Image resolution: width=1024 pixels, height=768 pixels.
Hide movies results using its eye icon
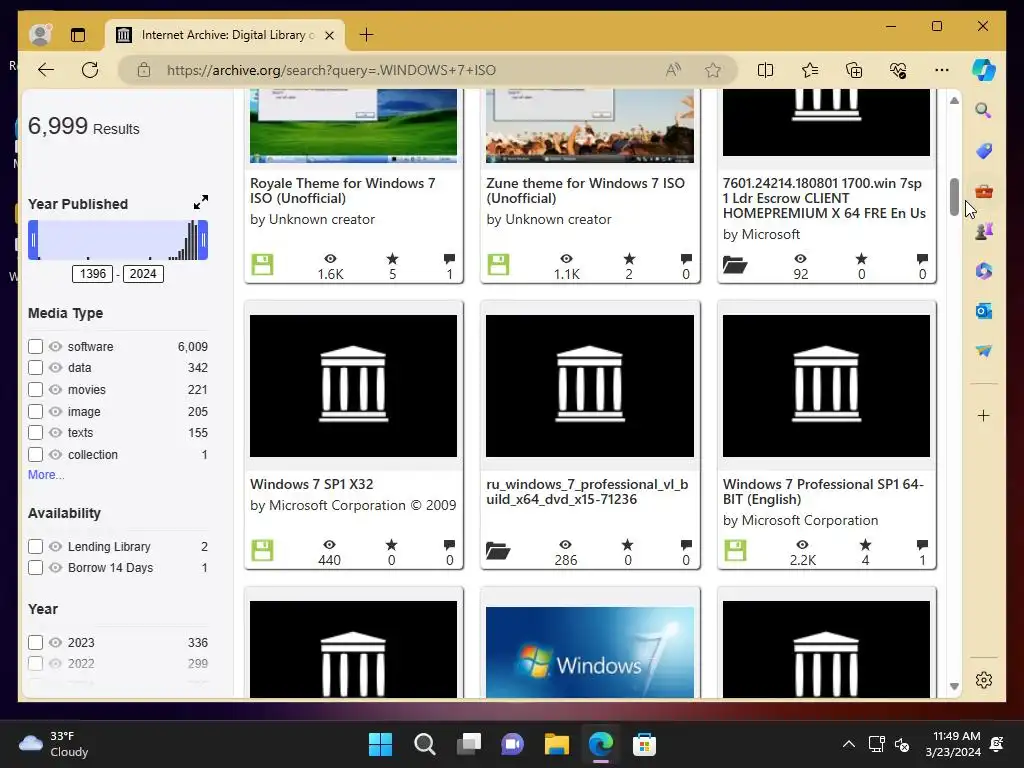[x=56, y=390]
